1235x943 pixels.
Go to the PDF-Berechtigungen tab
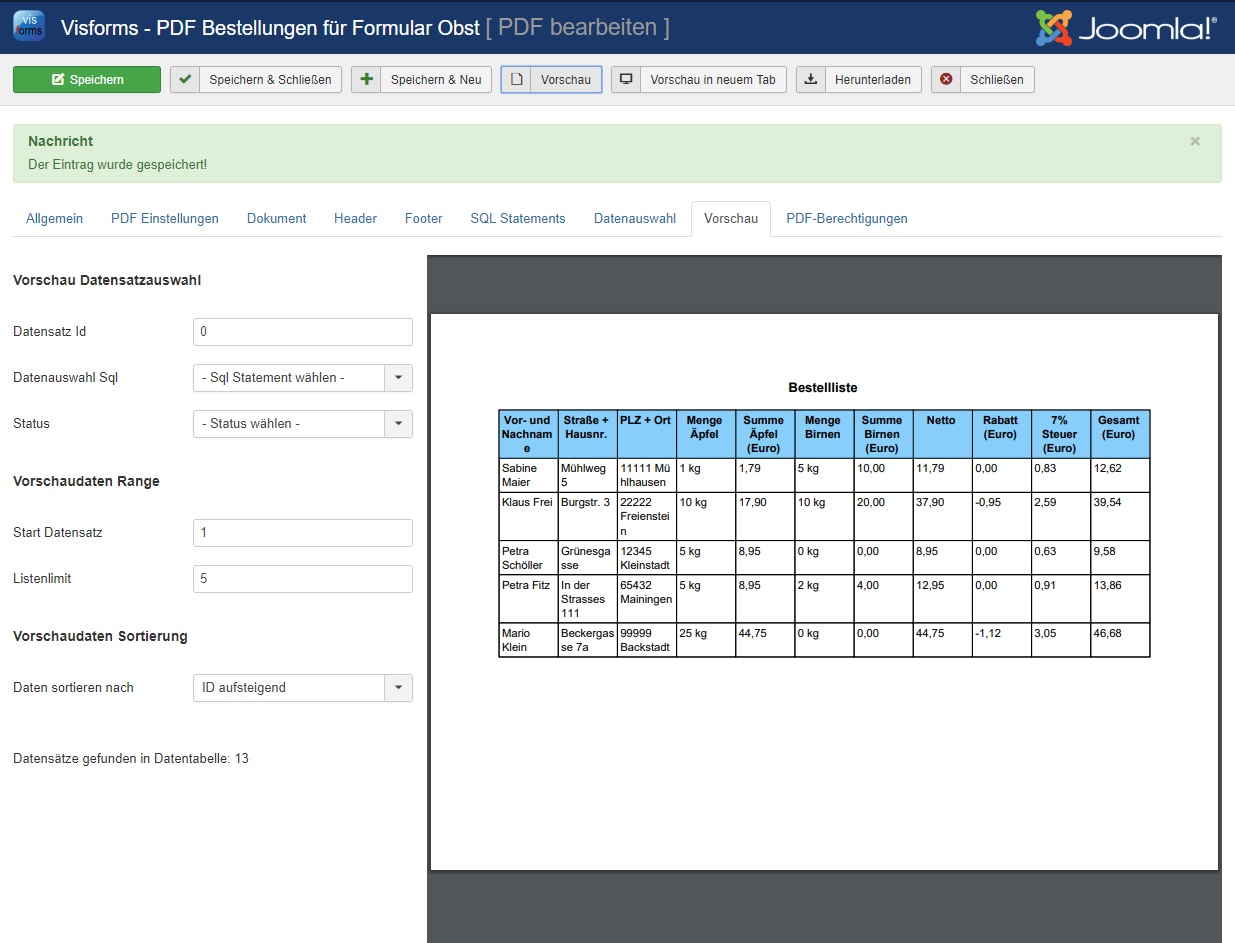(846, 219)
